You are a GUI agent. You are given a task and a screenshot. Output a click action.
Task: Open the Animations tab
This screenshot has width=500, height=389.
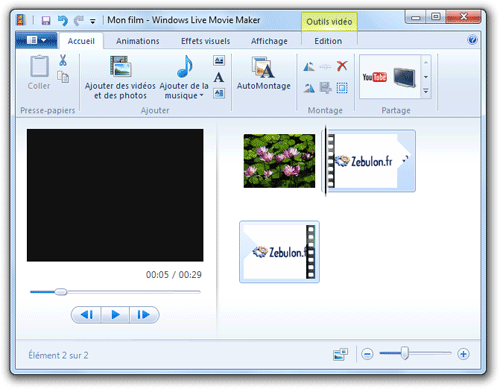click(x=138, y=41)
